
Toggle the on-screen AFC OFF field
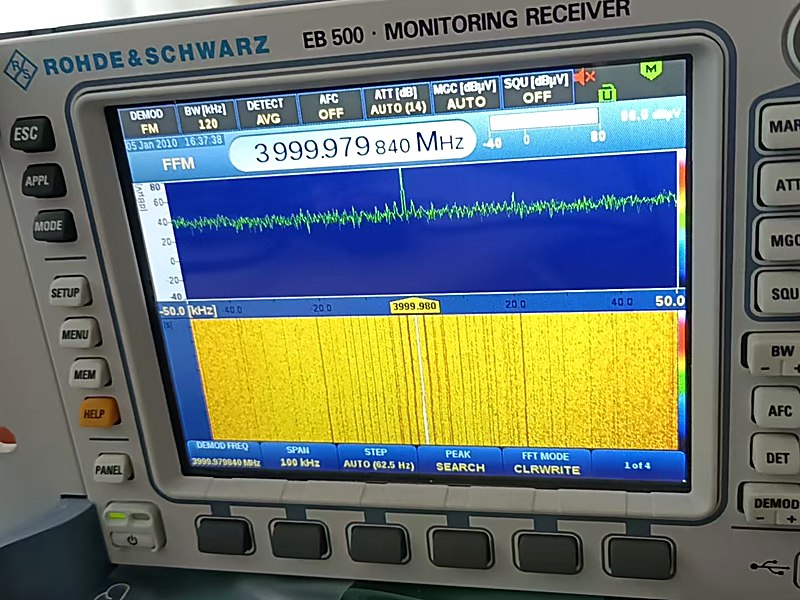point(330,106)
